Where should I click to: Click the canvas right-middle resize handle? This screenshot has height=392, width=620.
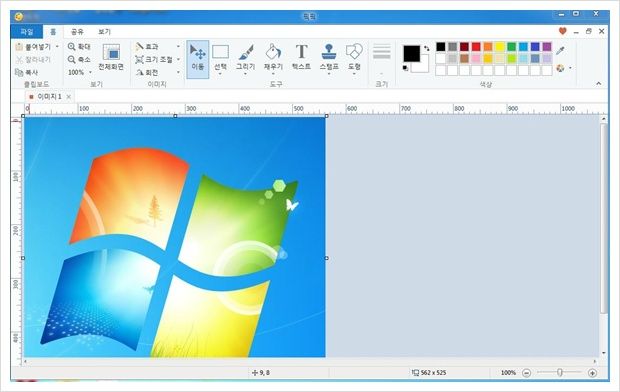pyautogui.click(x=326, y=258)
